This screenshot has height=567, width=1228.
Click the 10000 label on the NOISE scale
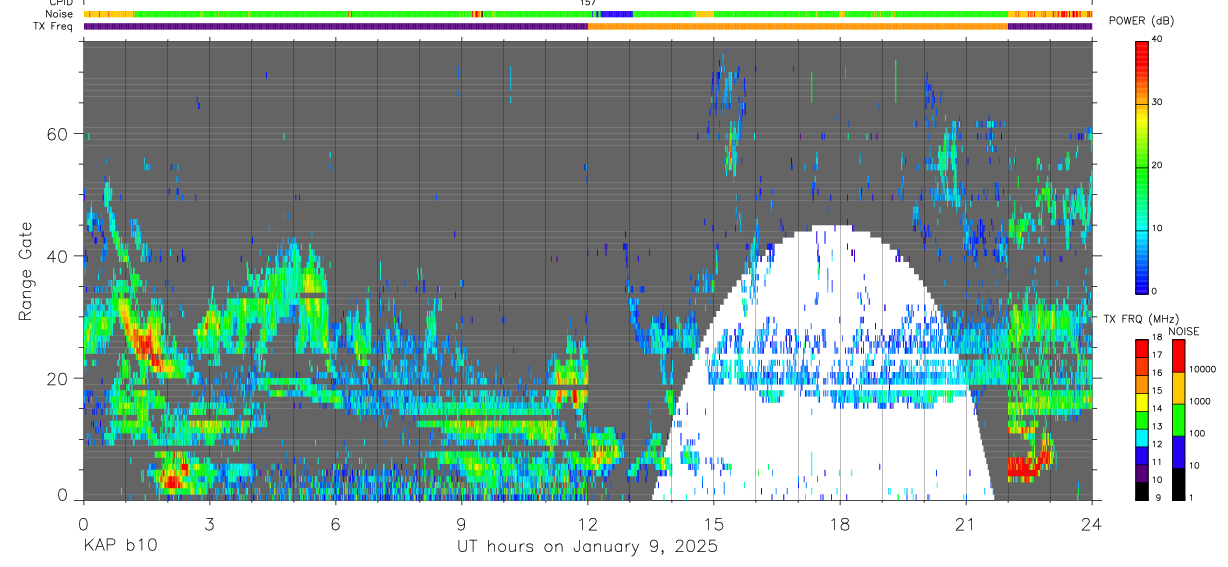point(1201,369)
